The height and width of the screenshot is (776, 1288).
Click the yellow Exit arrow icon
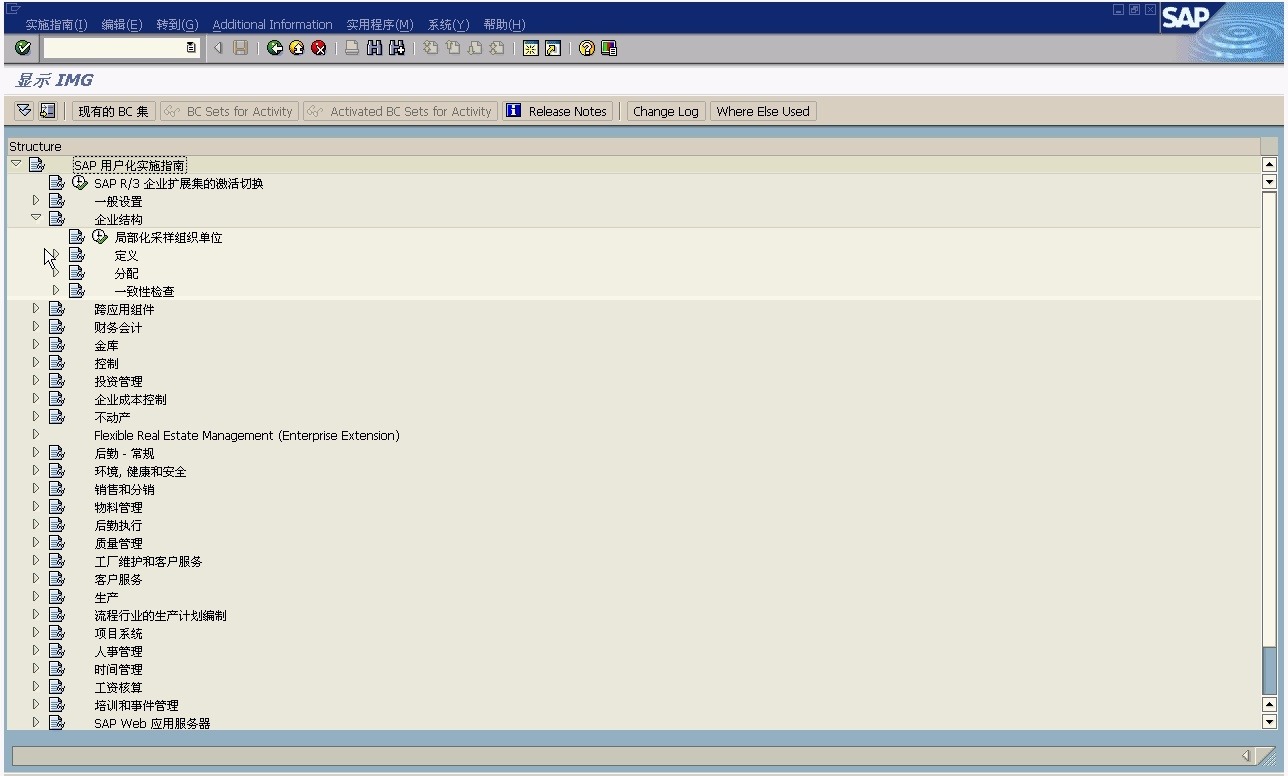(296, 48)
